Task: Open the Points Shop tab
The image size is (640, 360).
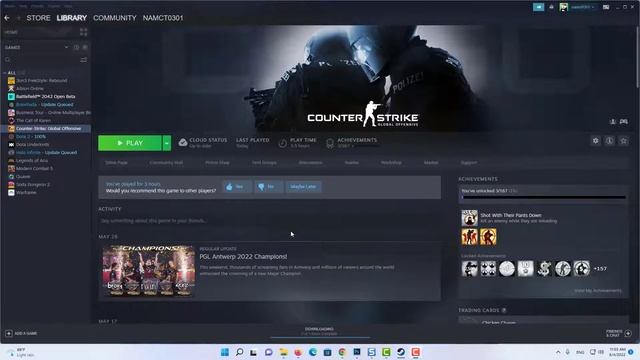Action: (217, 162)
